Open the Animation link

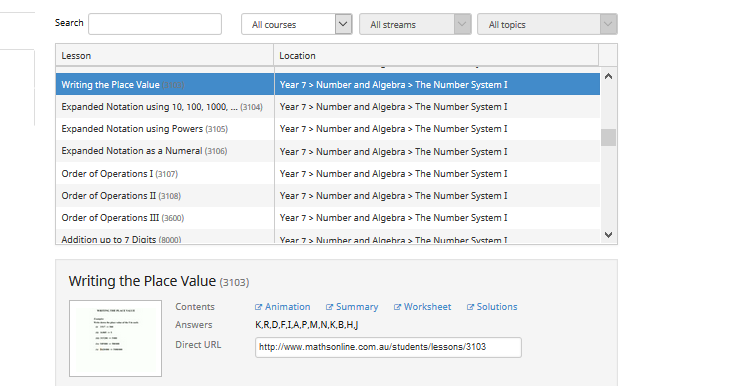click(283, 307)
